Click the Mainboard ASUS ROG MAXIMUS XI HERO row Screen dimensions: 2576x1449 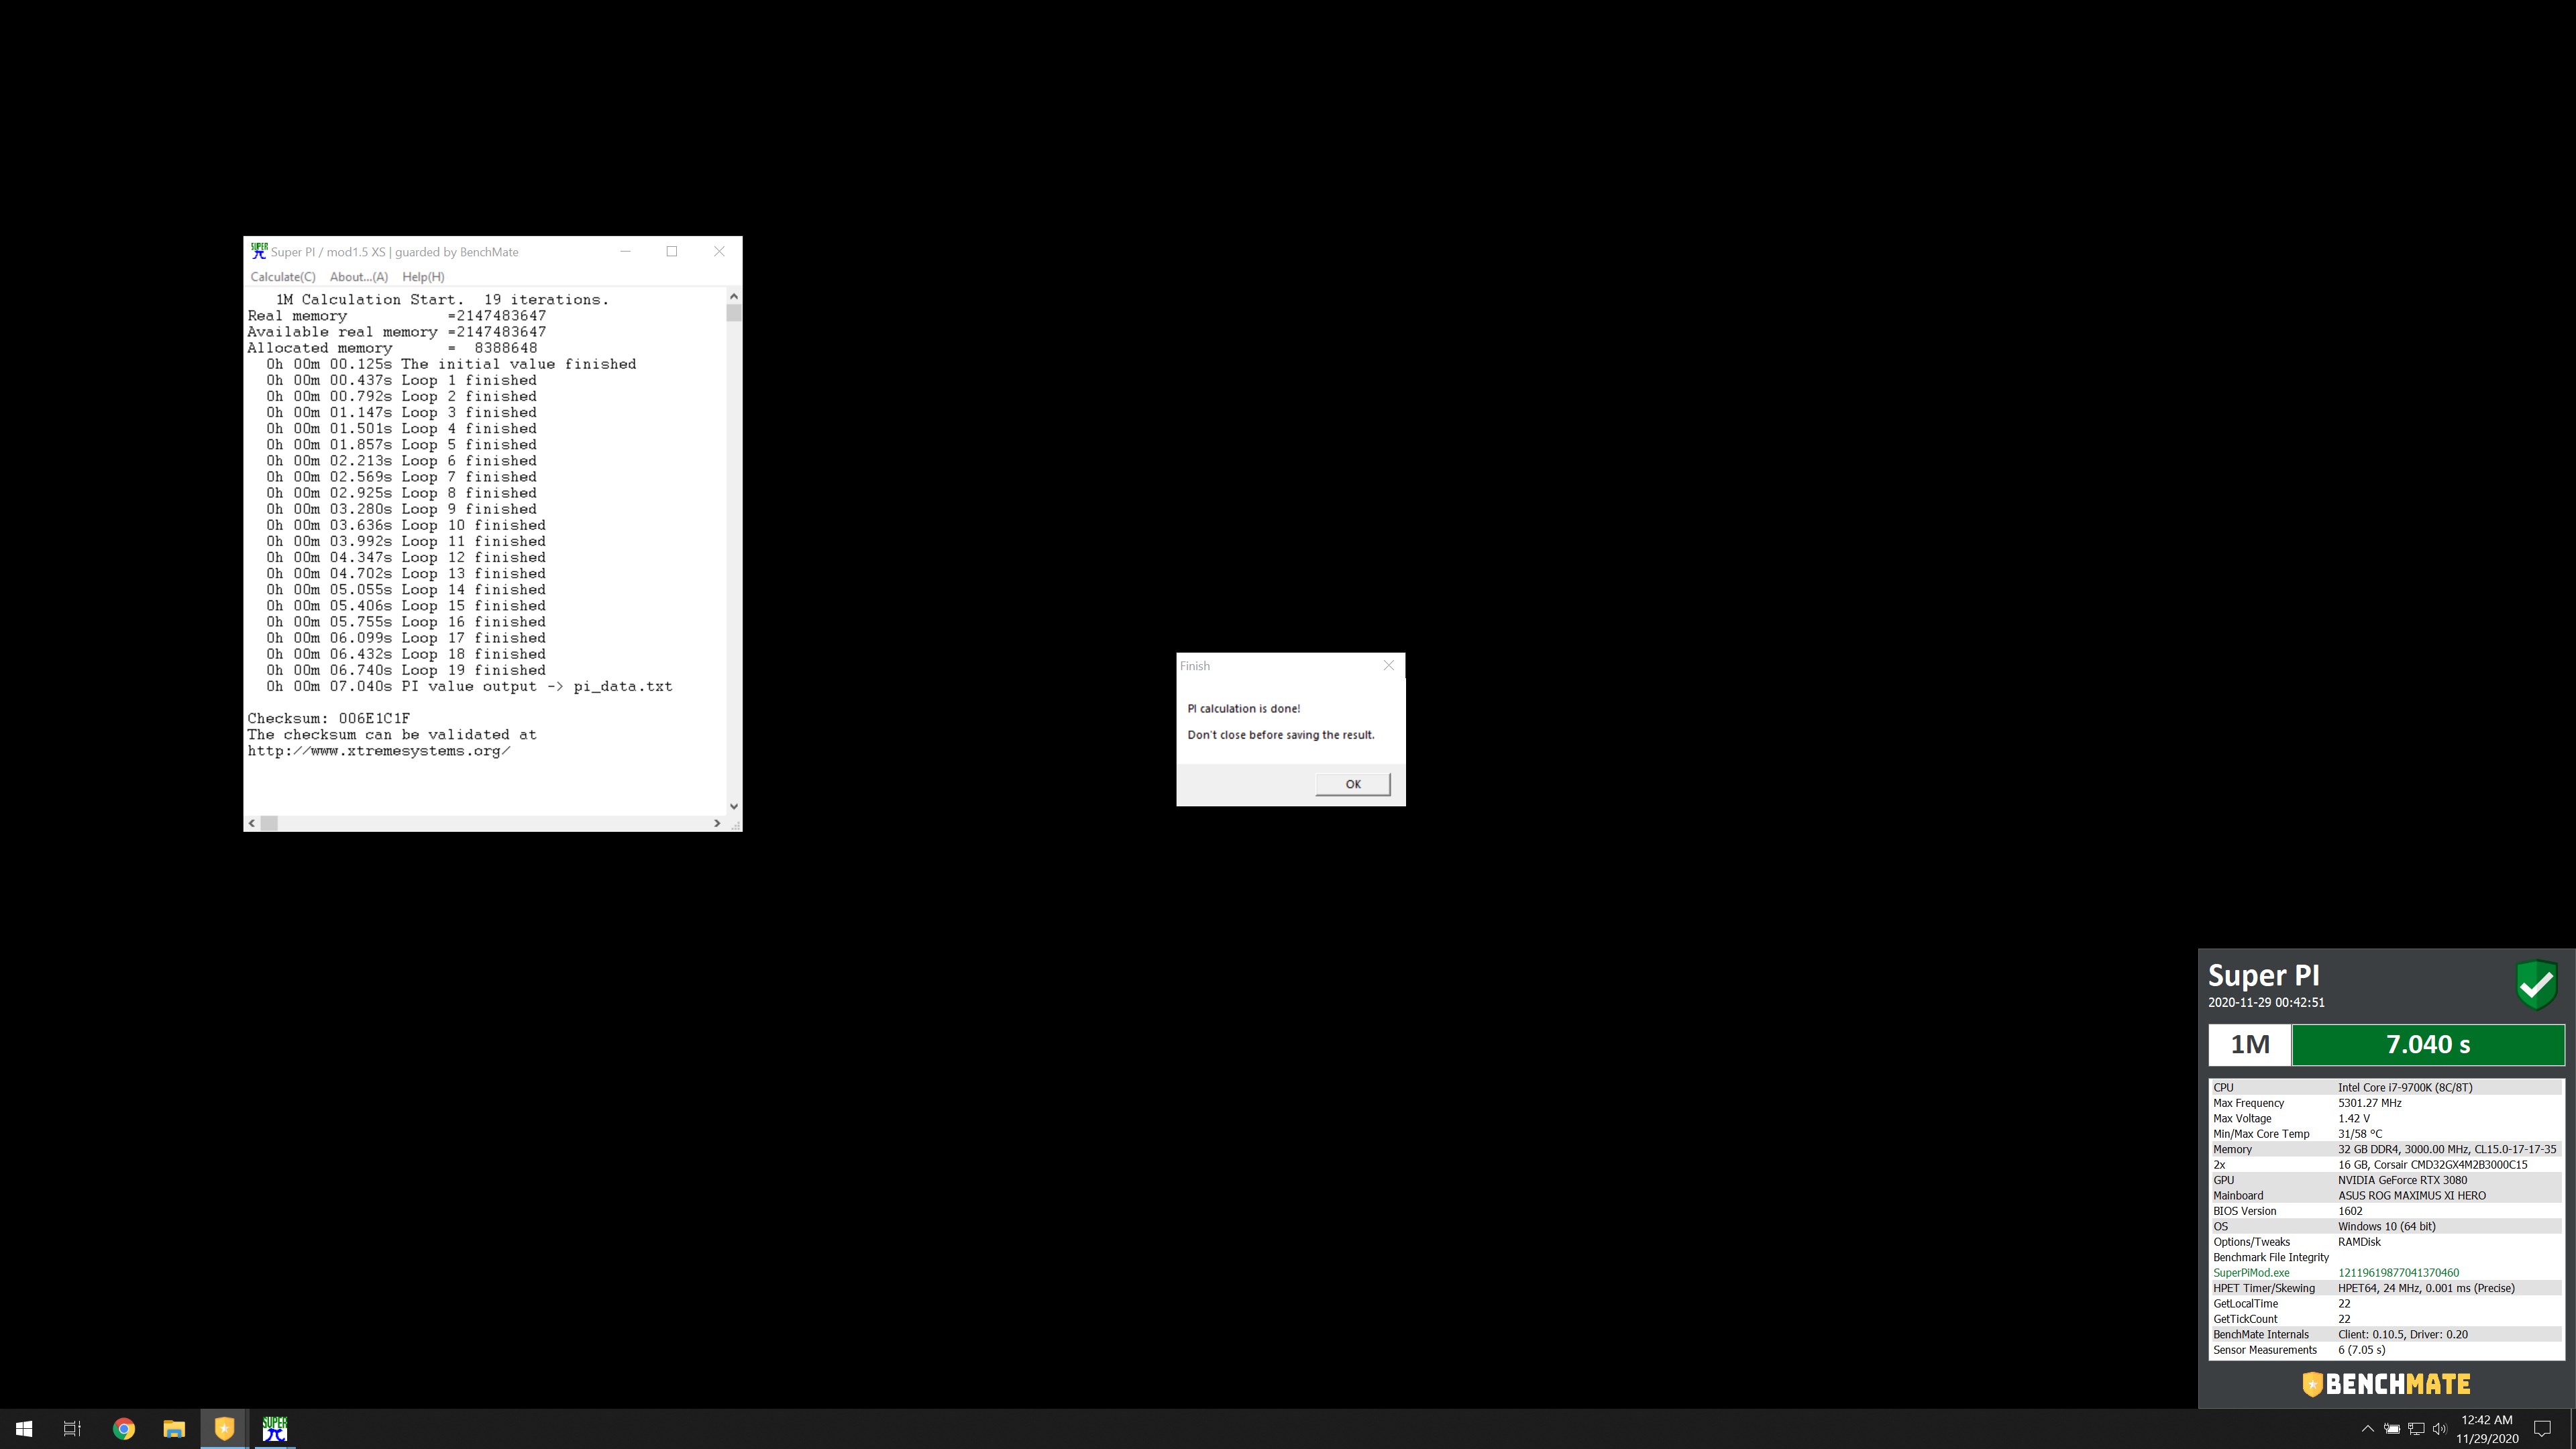tap(2386, 1196)
